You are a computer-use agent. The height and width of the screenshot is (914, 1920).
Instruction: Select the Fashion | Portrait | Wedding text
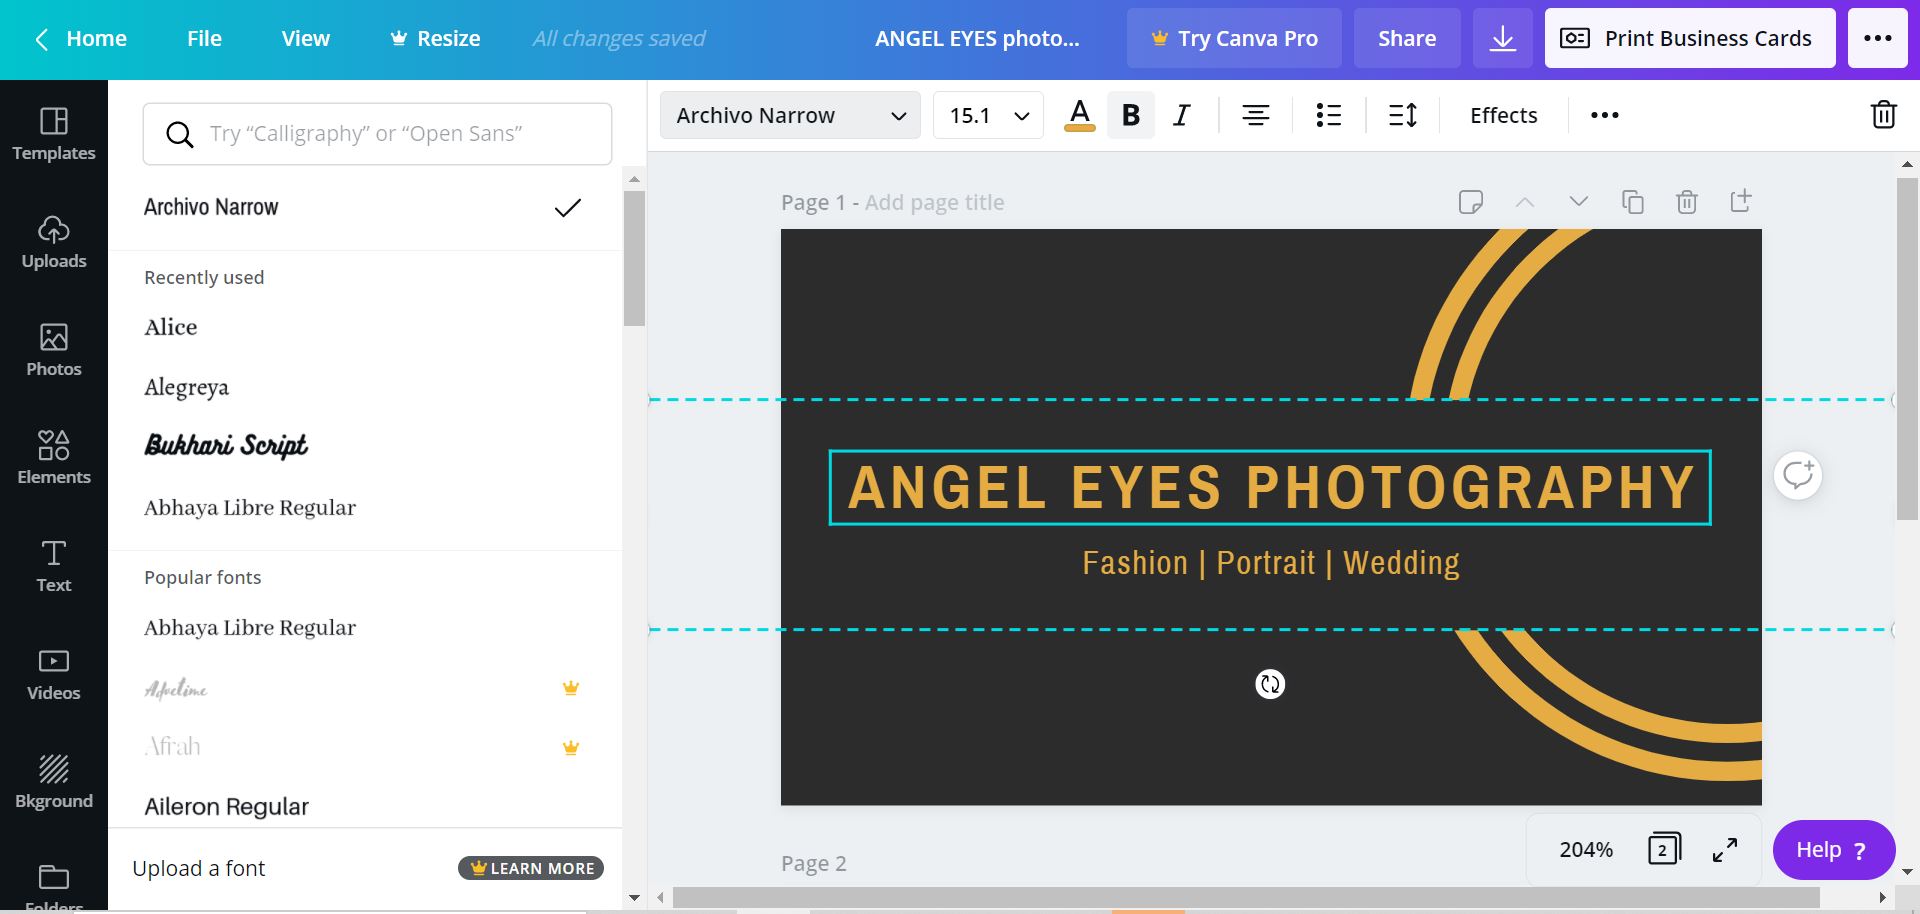click(1270, 563)
